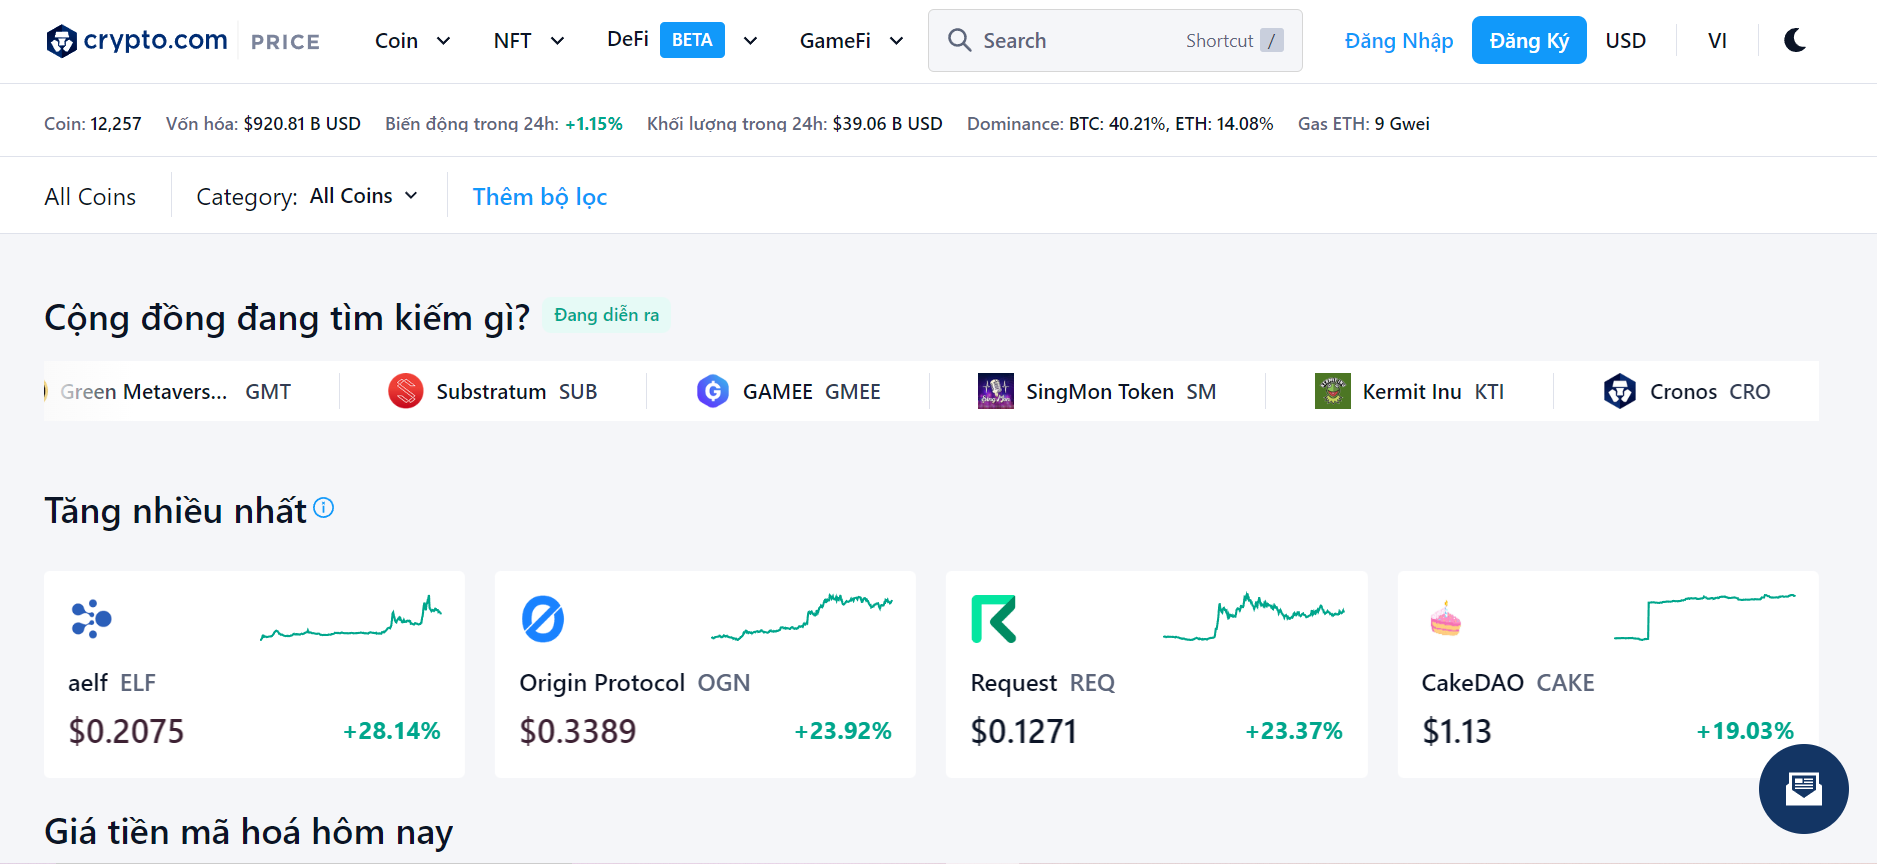
Task: Click the Substratum SUB coin icon
Action: 406,391
